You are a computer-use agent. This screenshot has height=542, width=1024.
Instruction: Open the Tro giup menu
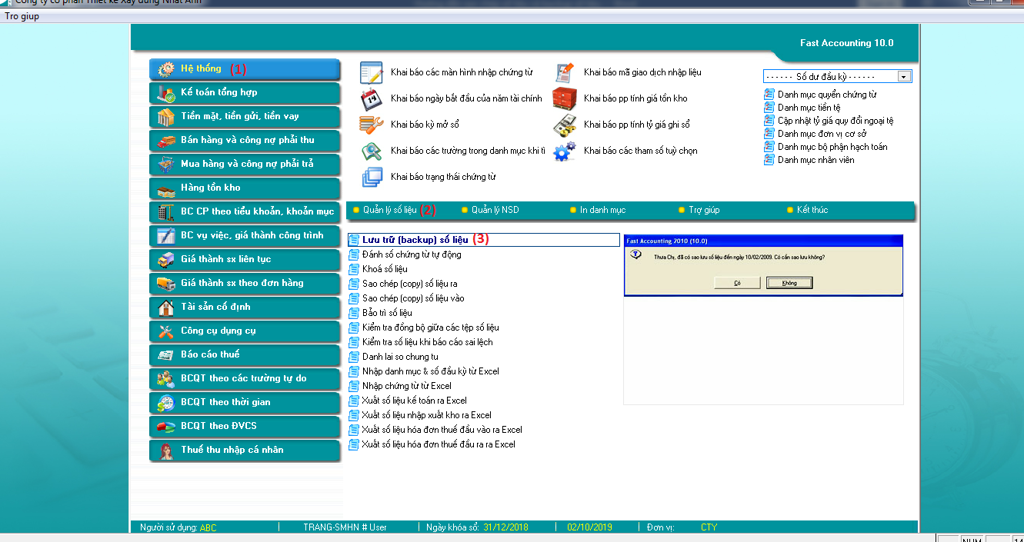(22, 16)
